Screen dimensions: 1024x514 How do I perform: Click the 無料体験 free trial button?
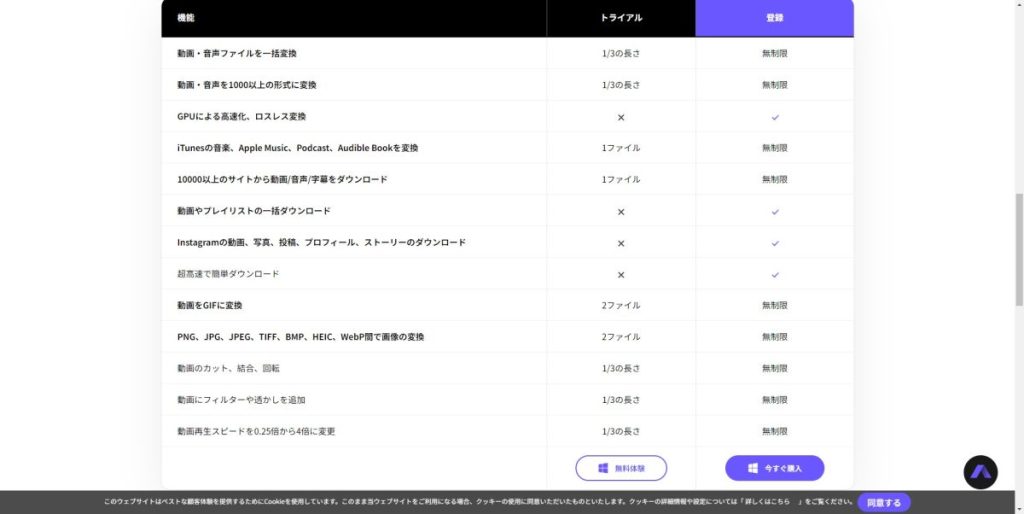click(621, 468)
